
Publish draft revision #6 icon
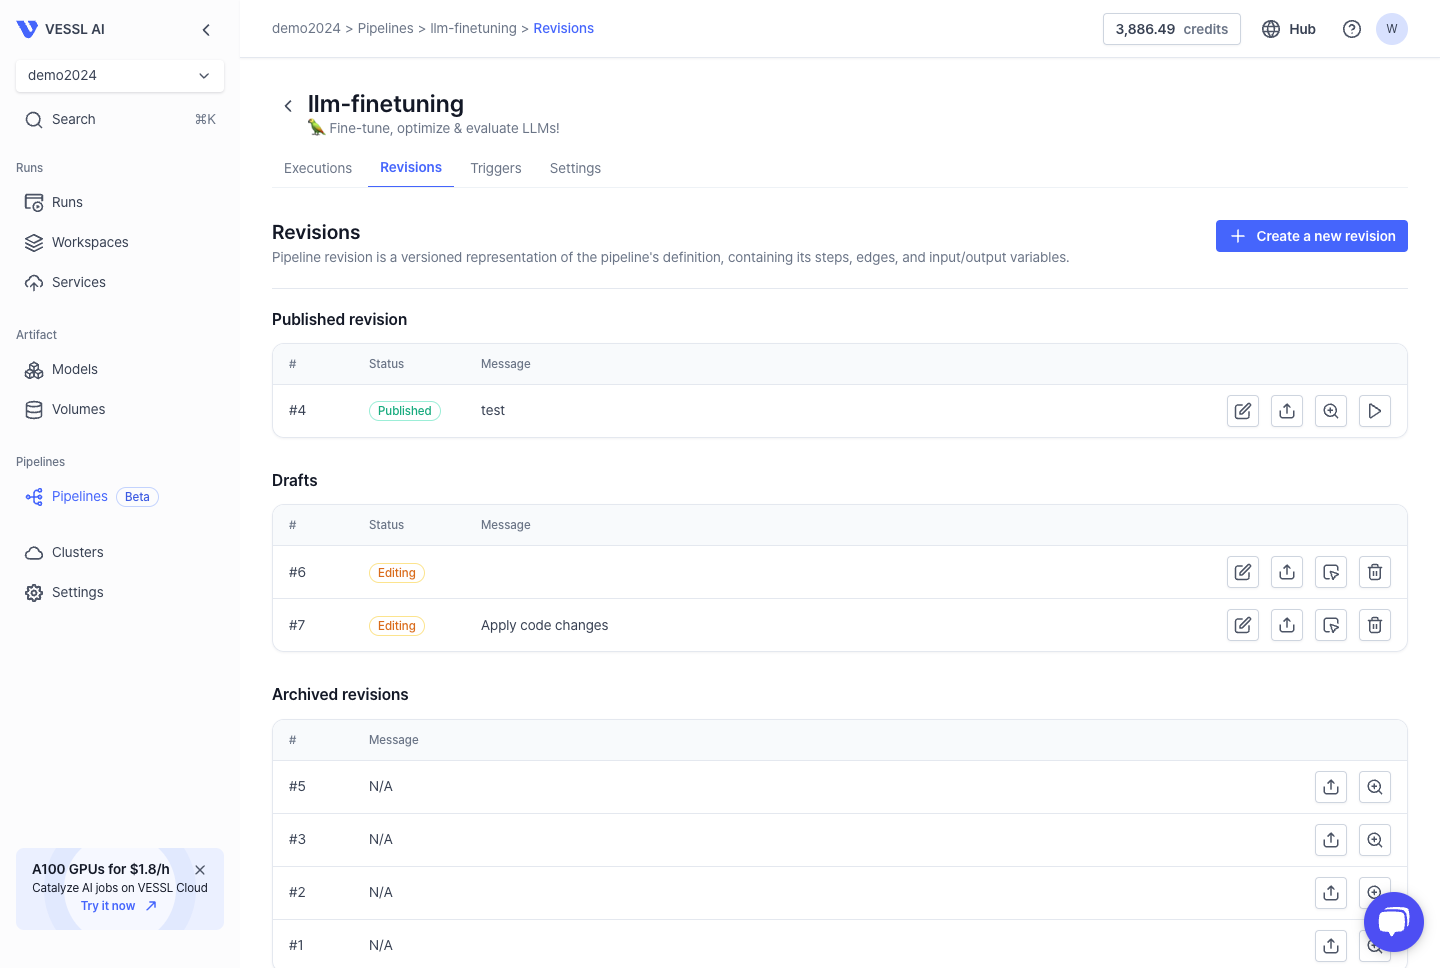pos(1331,572)
